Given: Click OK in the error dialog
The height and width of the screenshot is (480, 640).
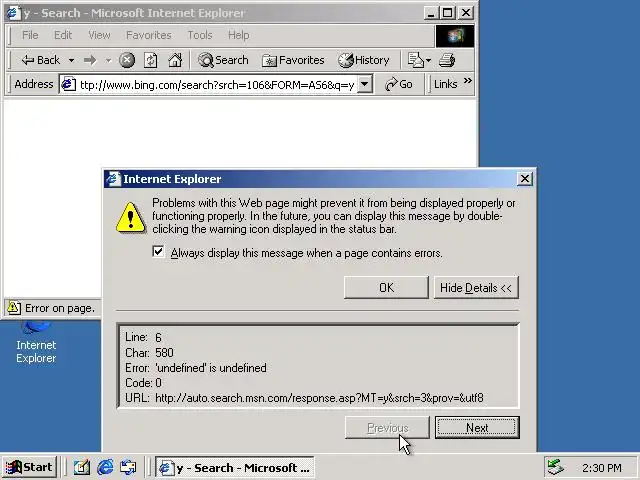Looking at the screenshot, I should click(386, 288).
